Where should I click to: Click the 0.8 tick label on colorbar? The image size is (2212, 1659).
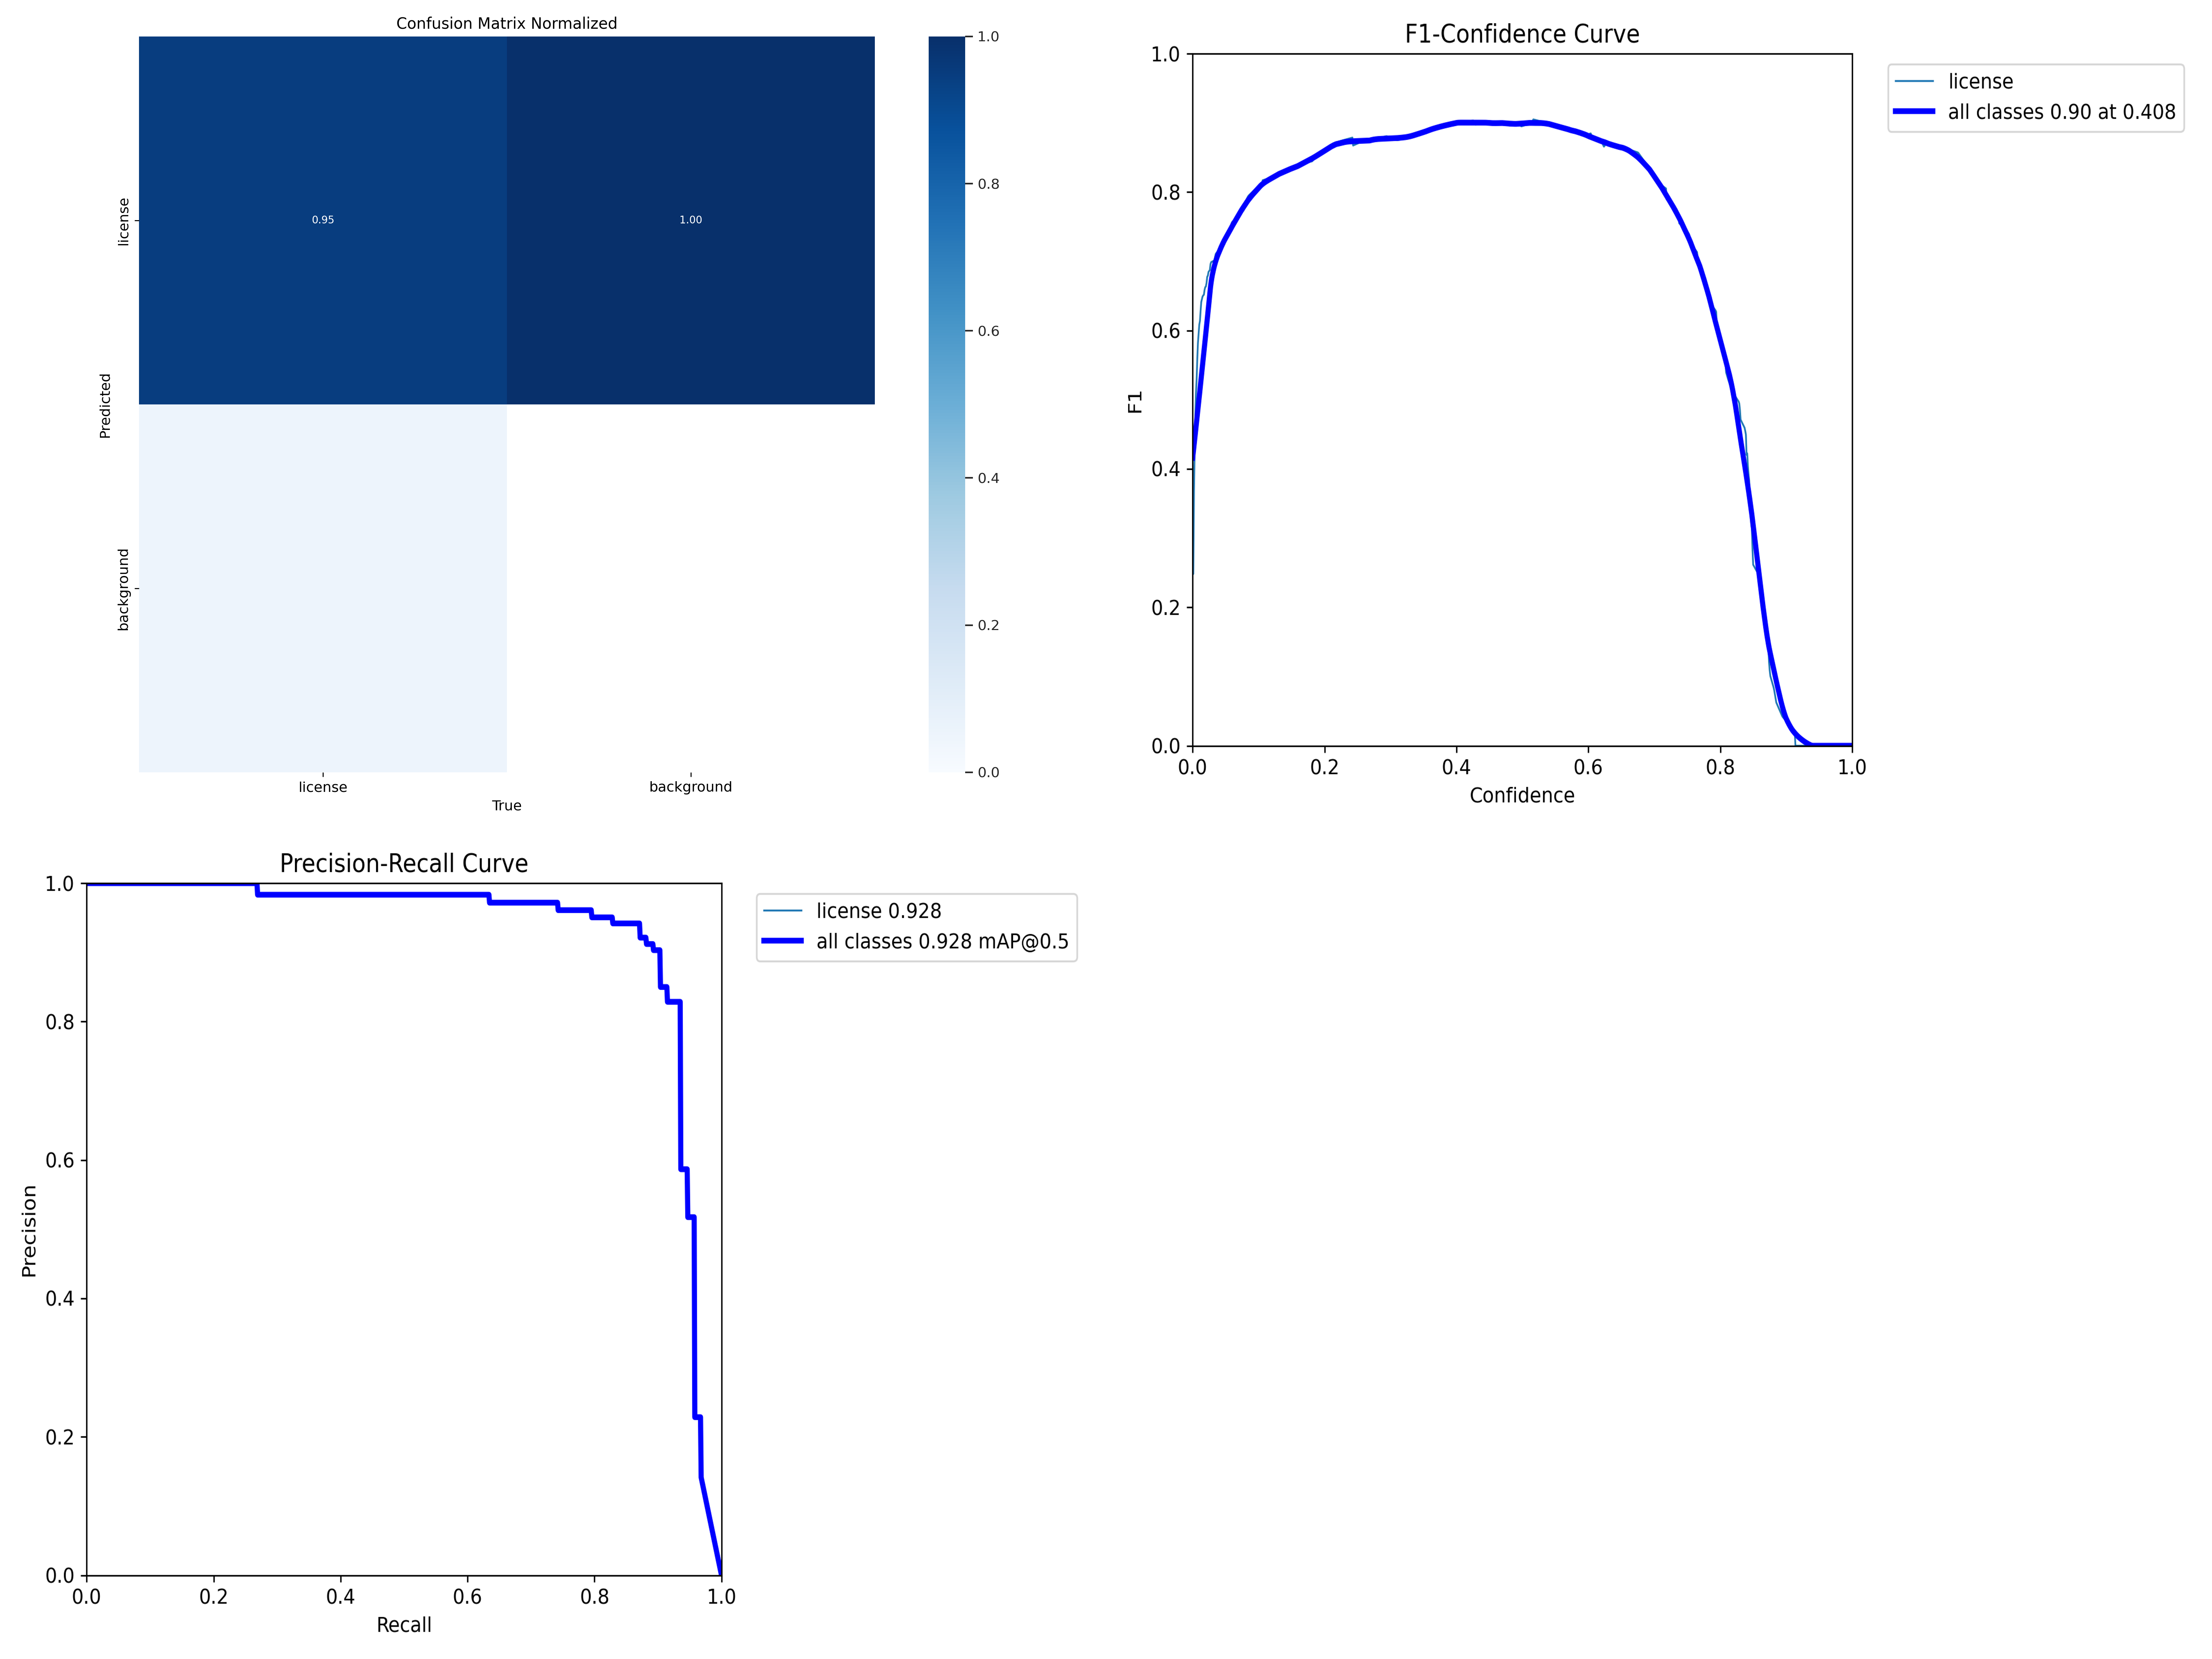click(988, 184)
